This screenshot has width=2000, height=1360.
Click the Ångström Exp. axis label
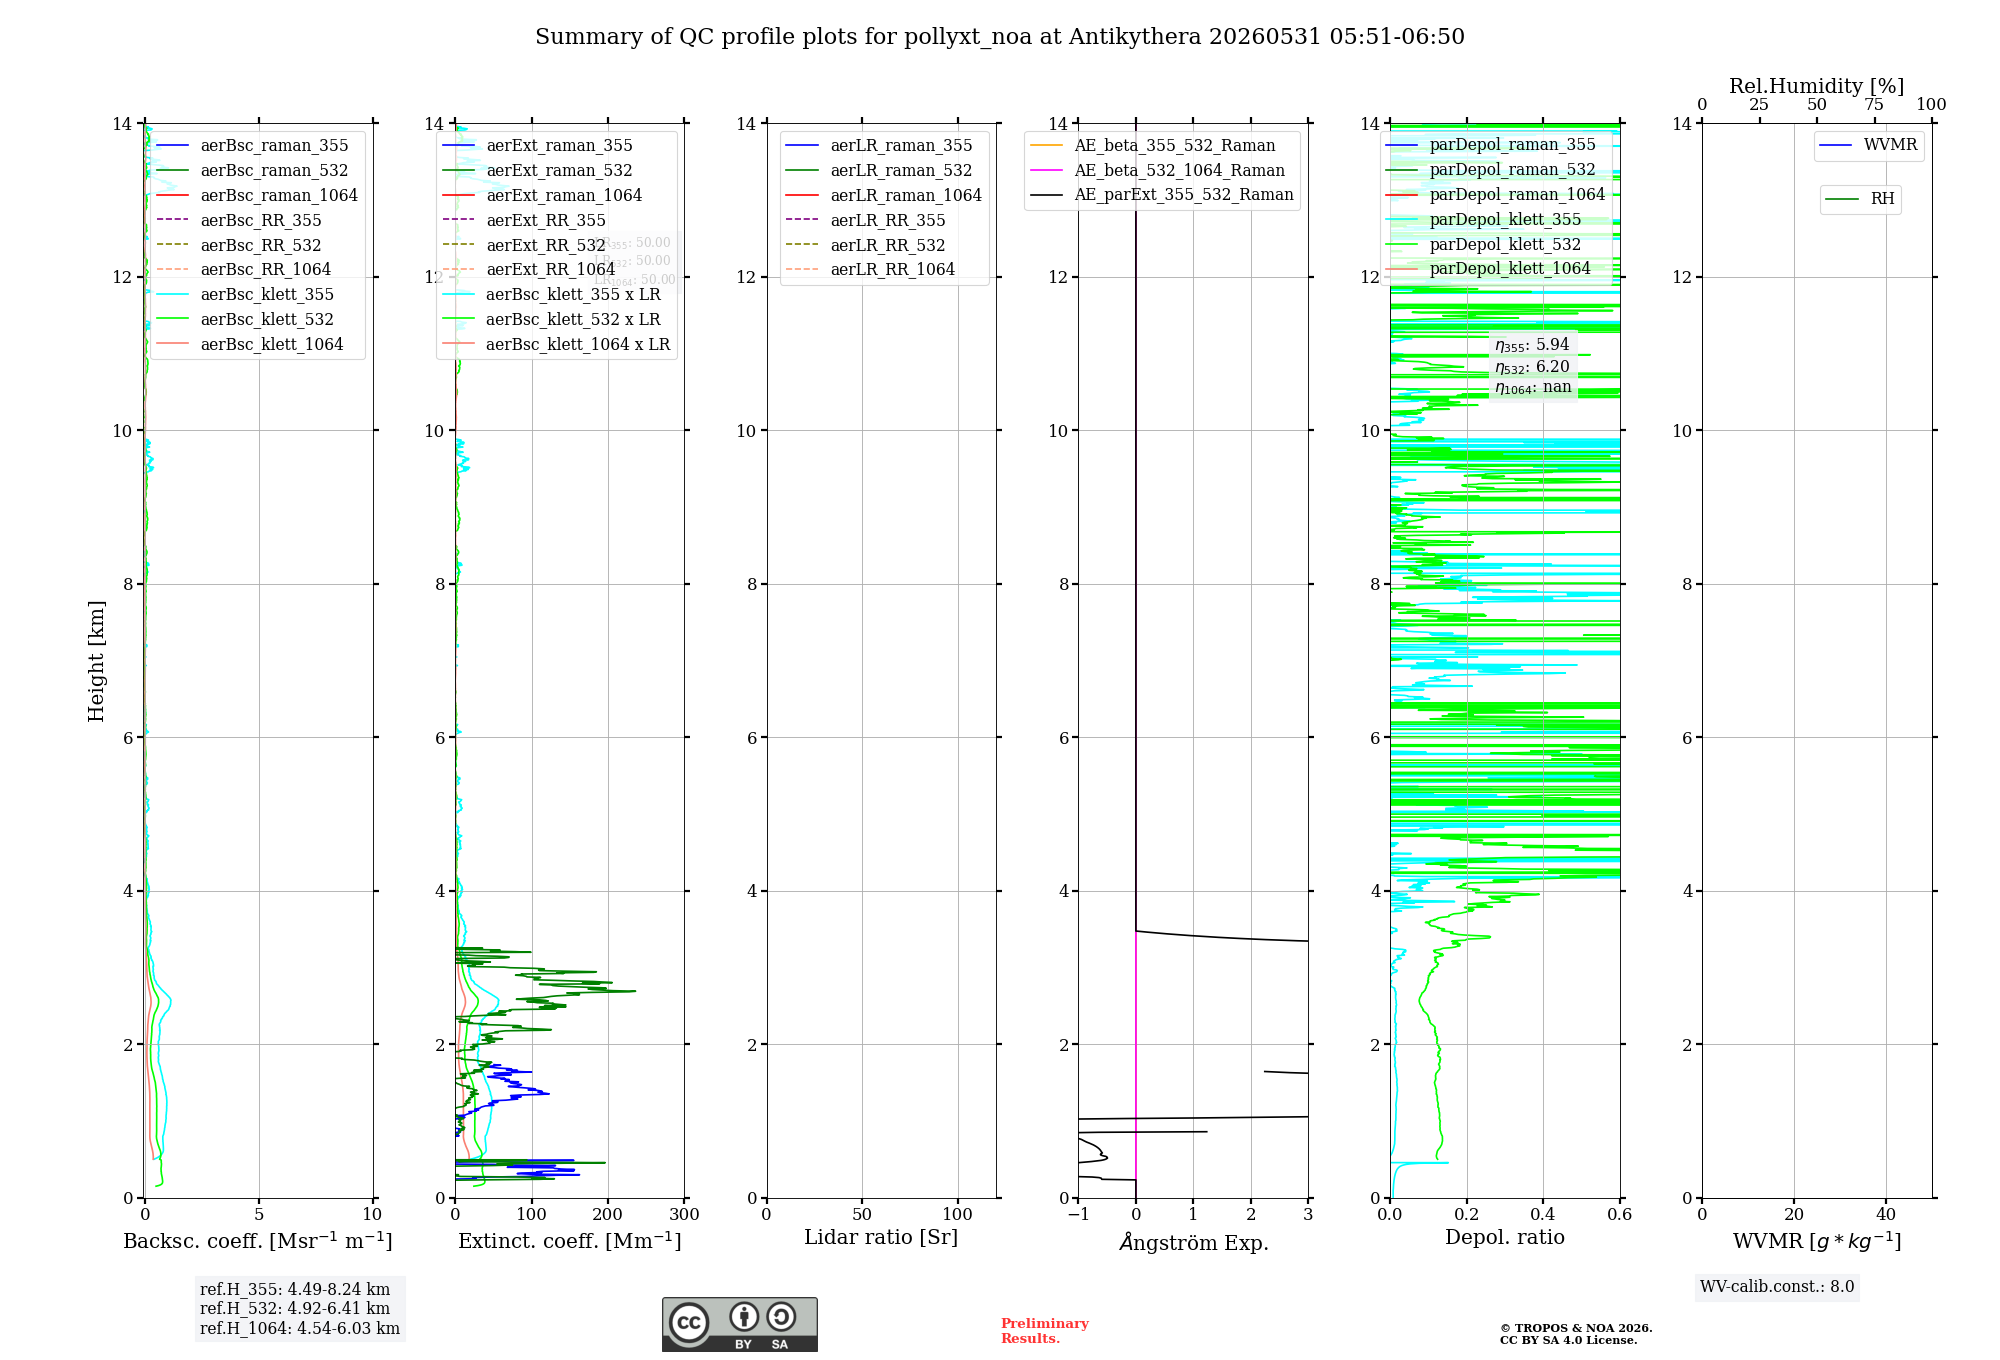1194,1242
